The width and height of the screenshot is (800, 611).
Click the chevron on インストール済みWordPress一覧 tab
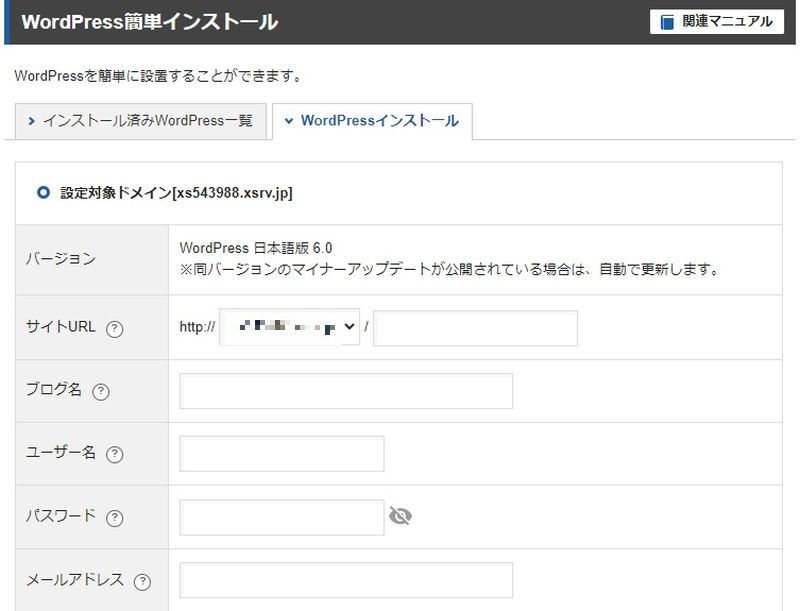(x=32, y=121)
